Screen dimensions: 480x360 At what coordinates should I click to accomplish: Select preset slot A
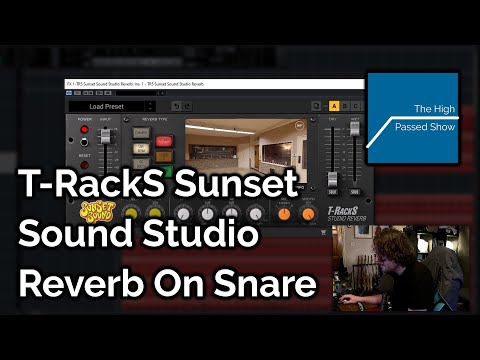[334, 106]
